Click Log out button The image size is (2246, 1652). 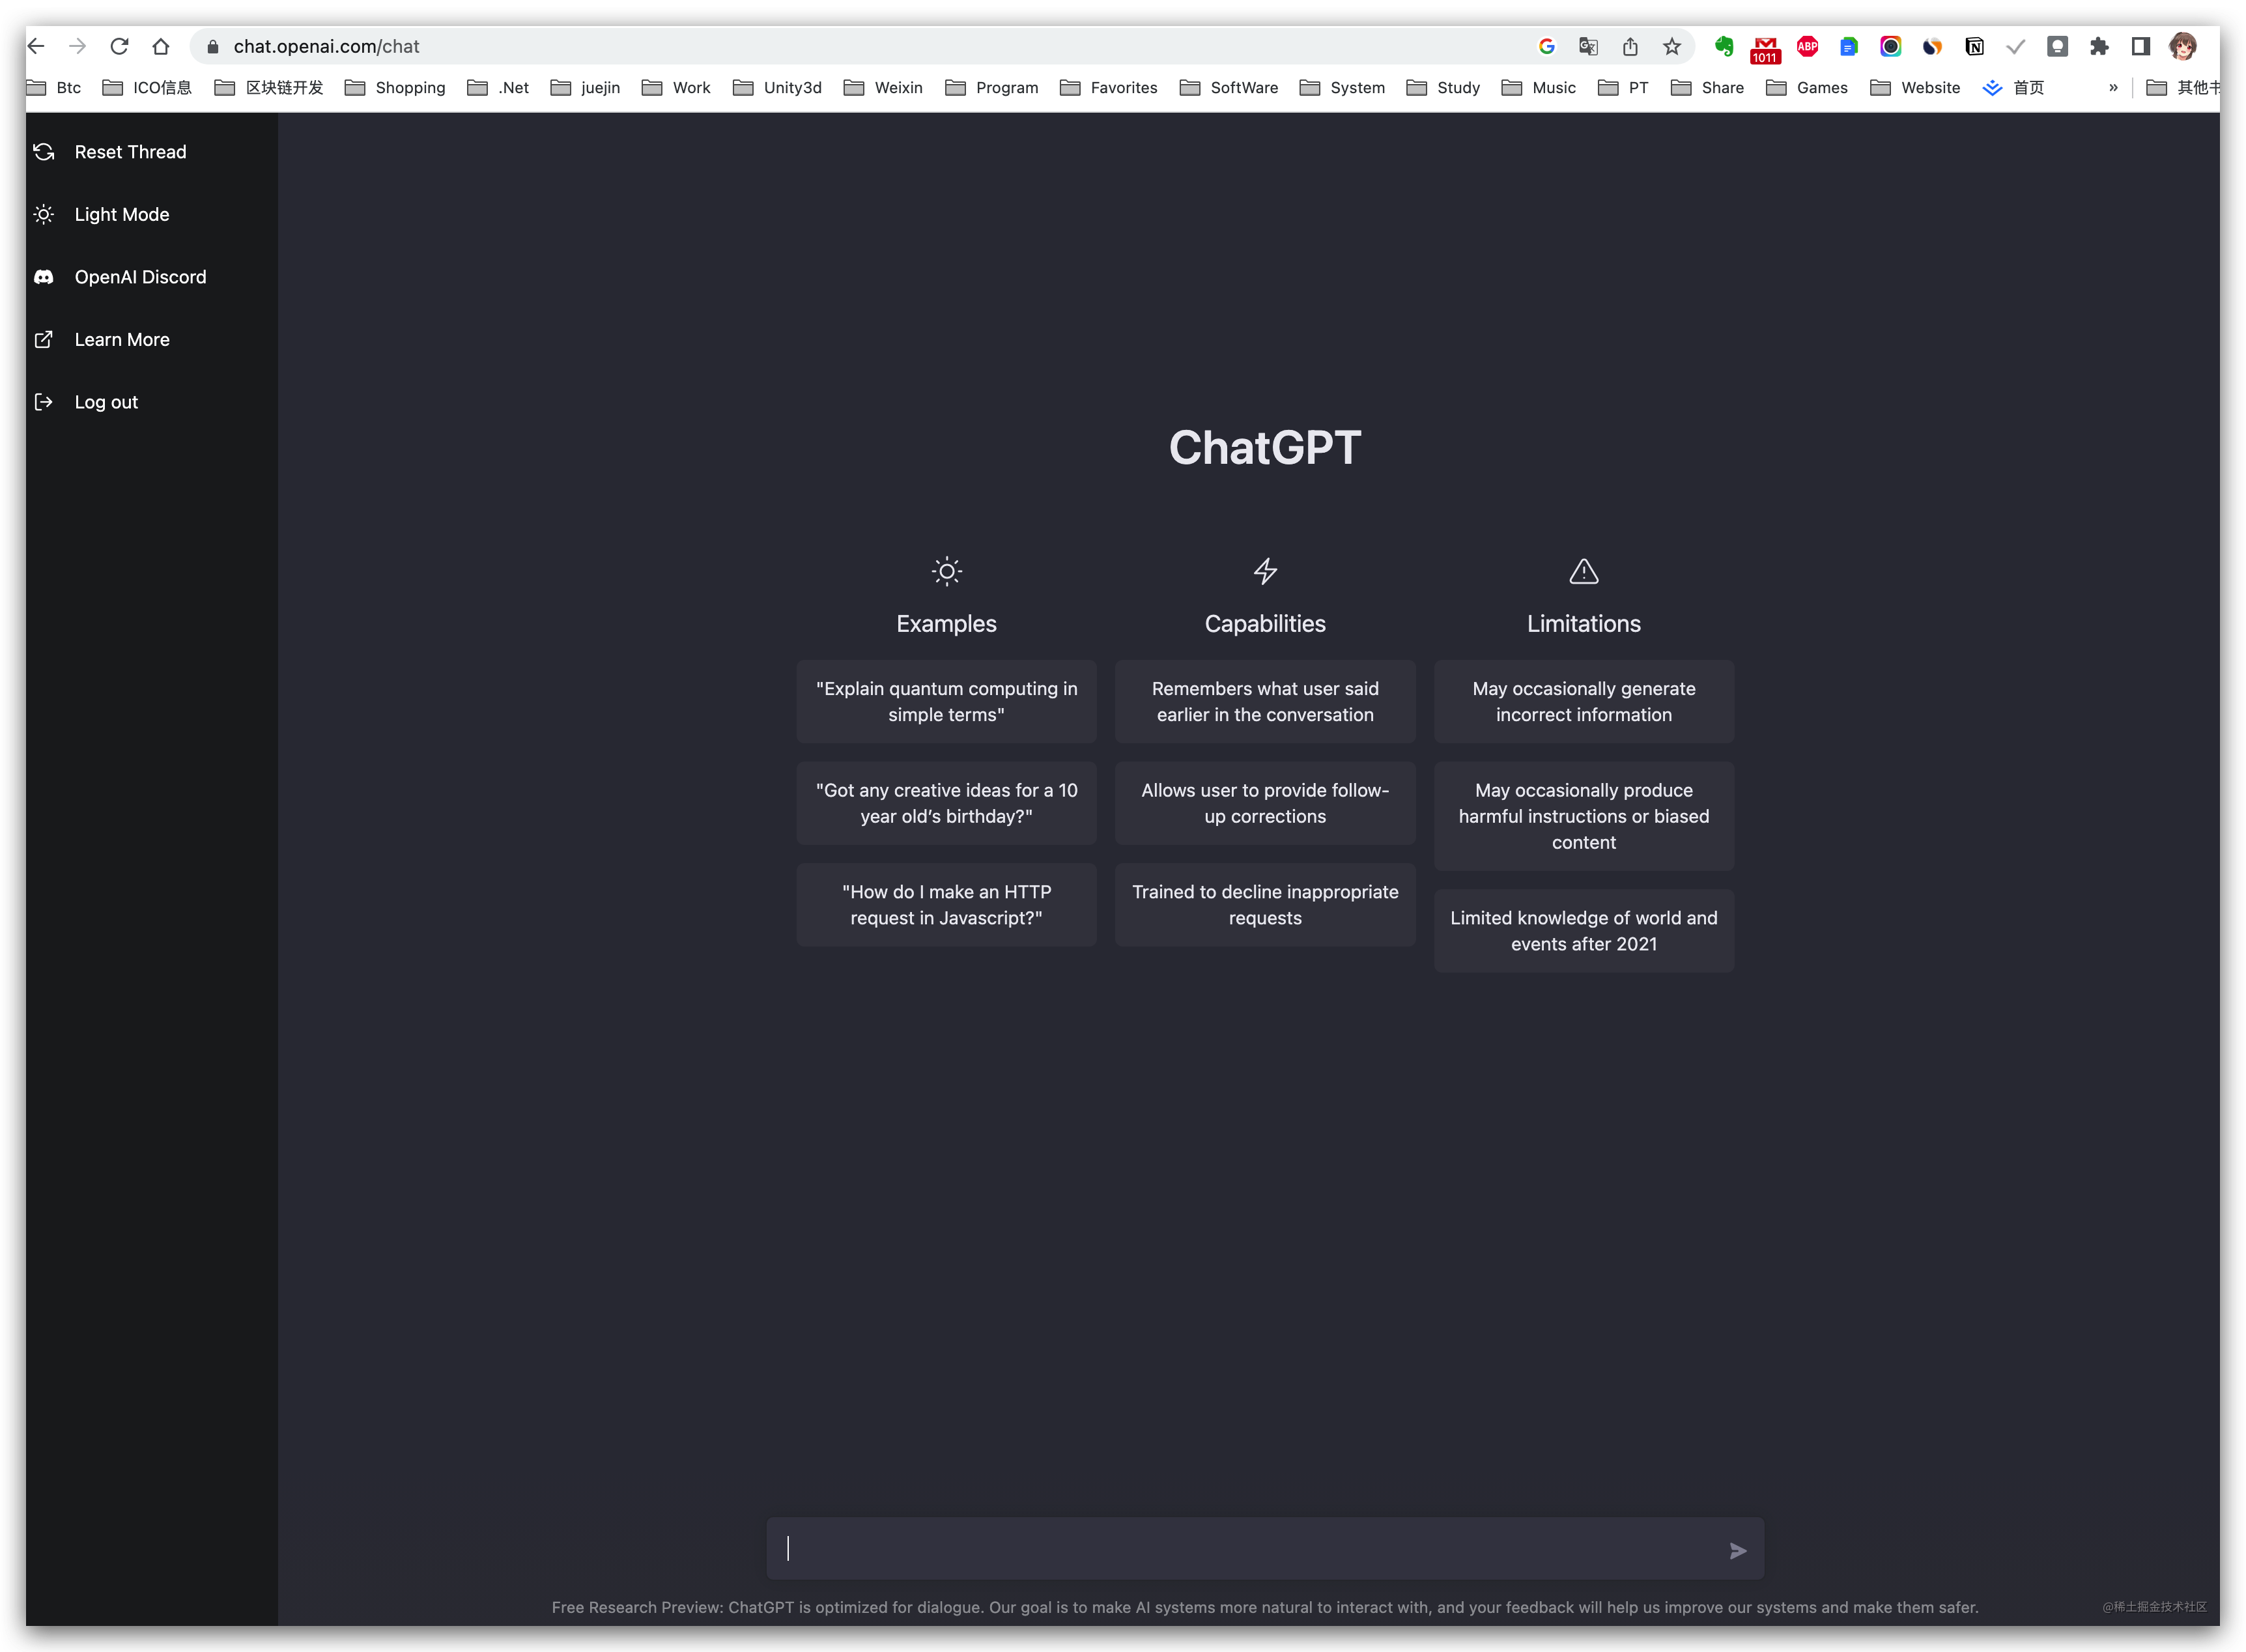[106, 401]
